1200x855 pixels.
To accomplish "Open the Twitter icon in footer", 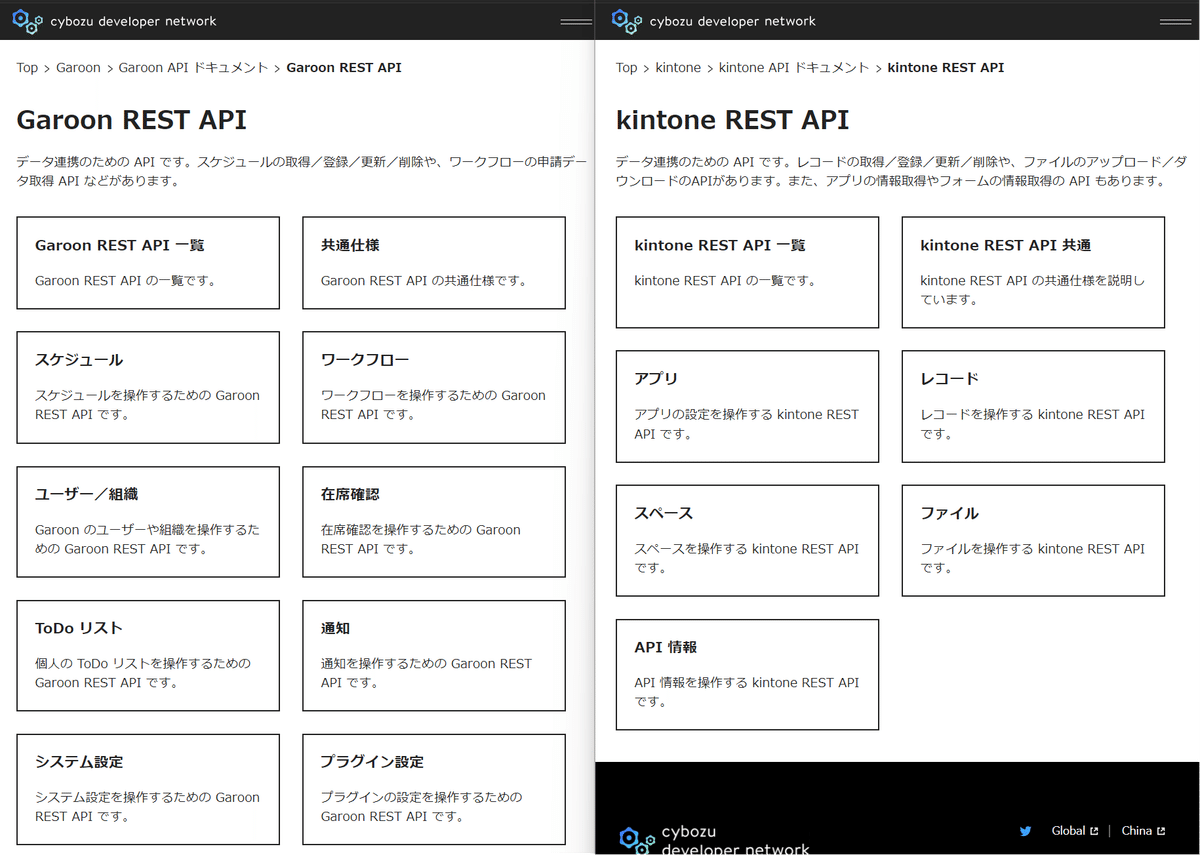I will pyautogui.click(x=1025, y=831).
